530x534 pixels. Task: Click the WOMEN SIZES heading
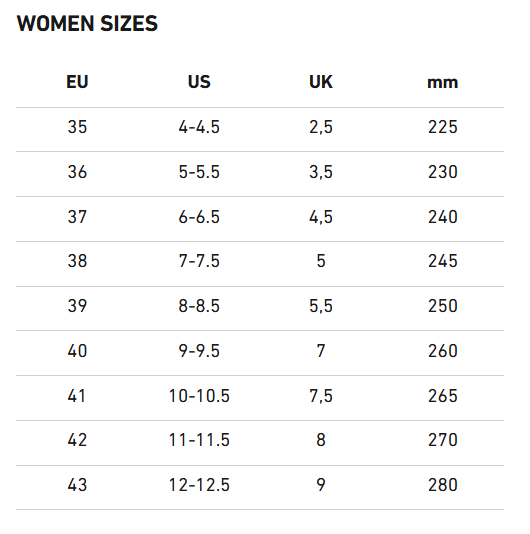[x=87, y=23]
